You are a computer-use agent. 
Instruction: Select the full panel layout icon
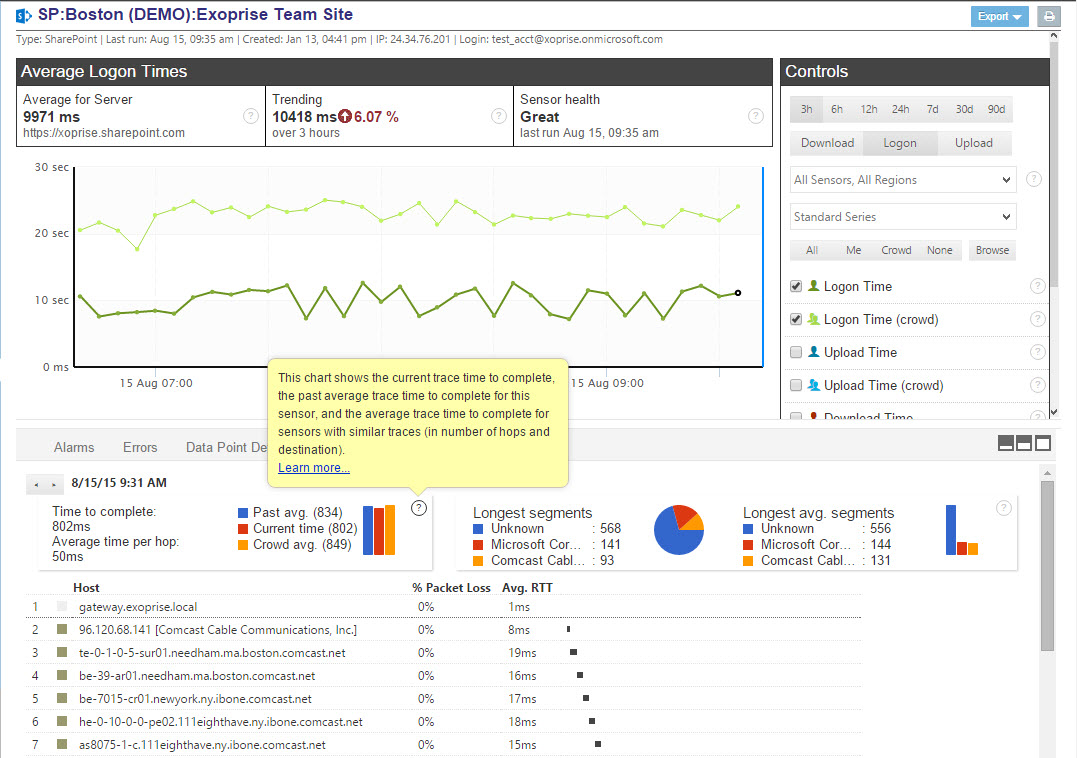pyautogui.click(x=1043, y=444)
